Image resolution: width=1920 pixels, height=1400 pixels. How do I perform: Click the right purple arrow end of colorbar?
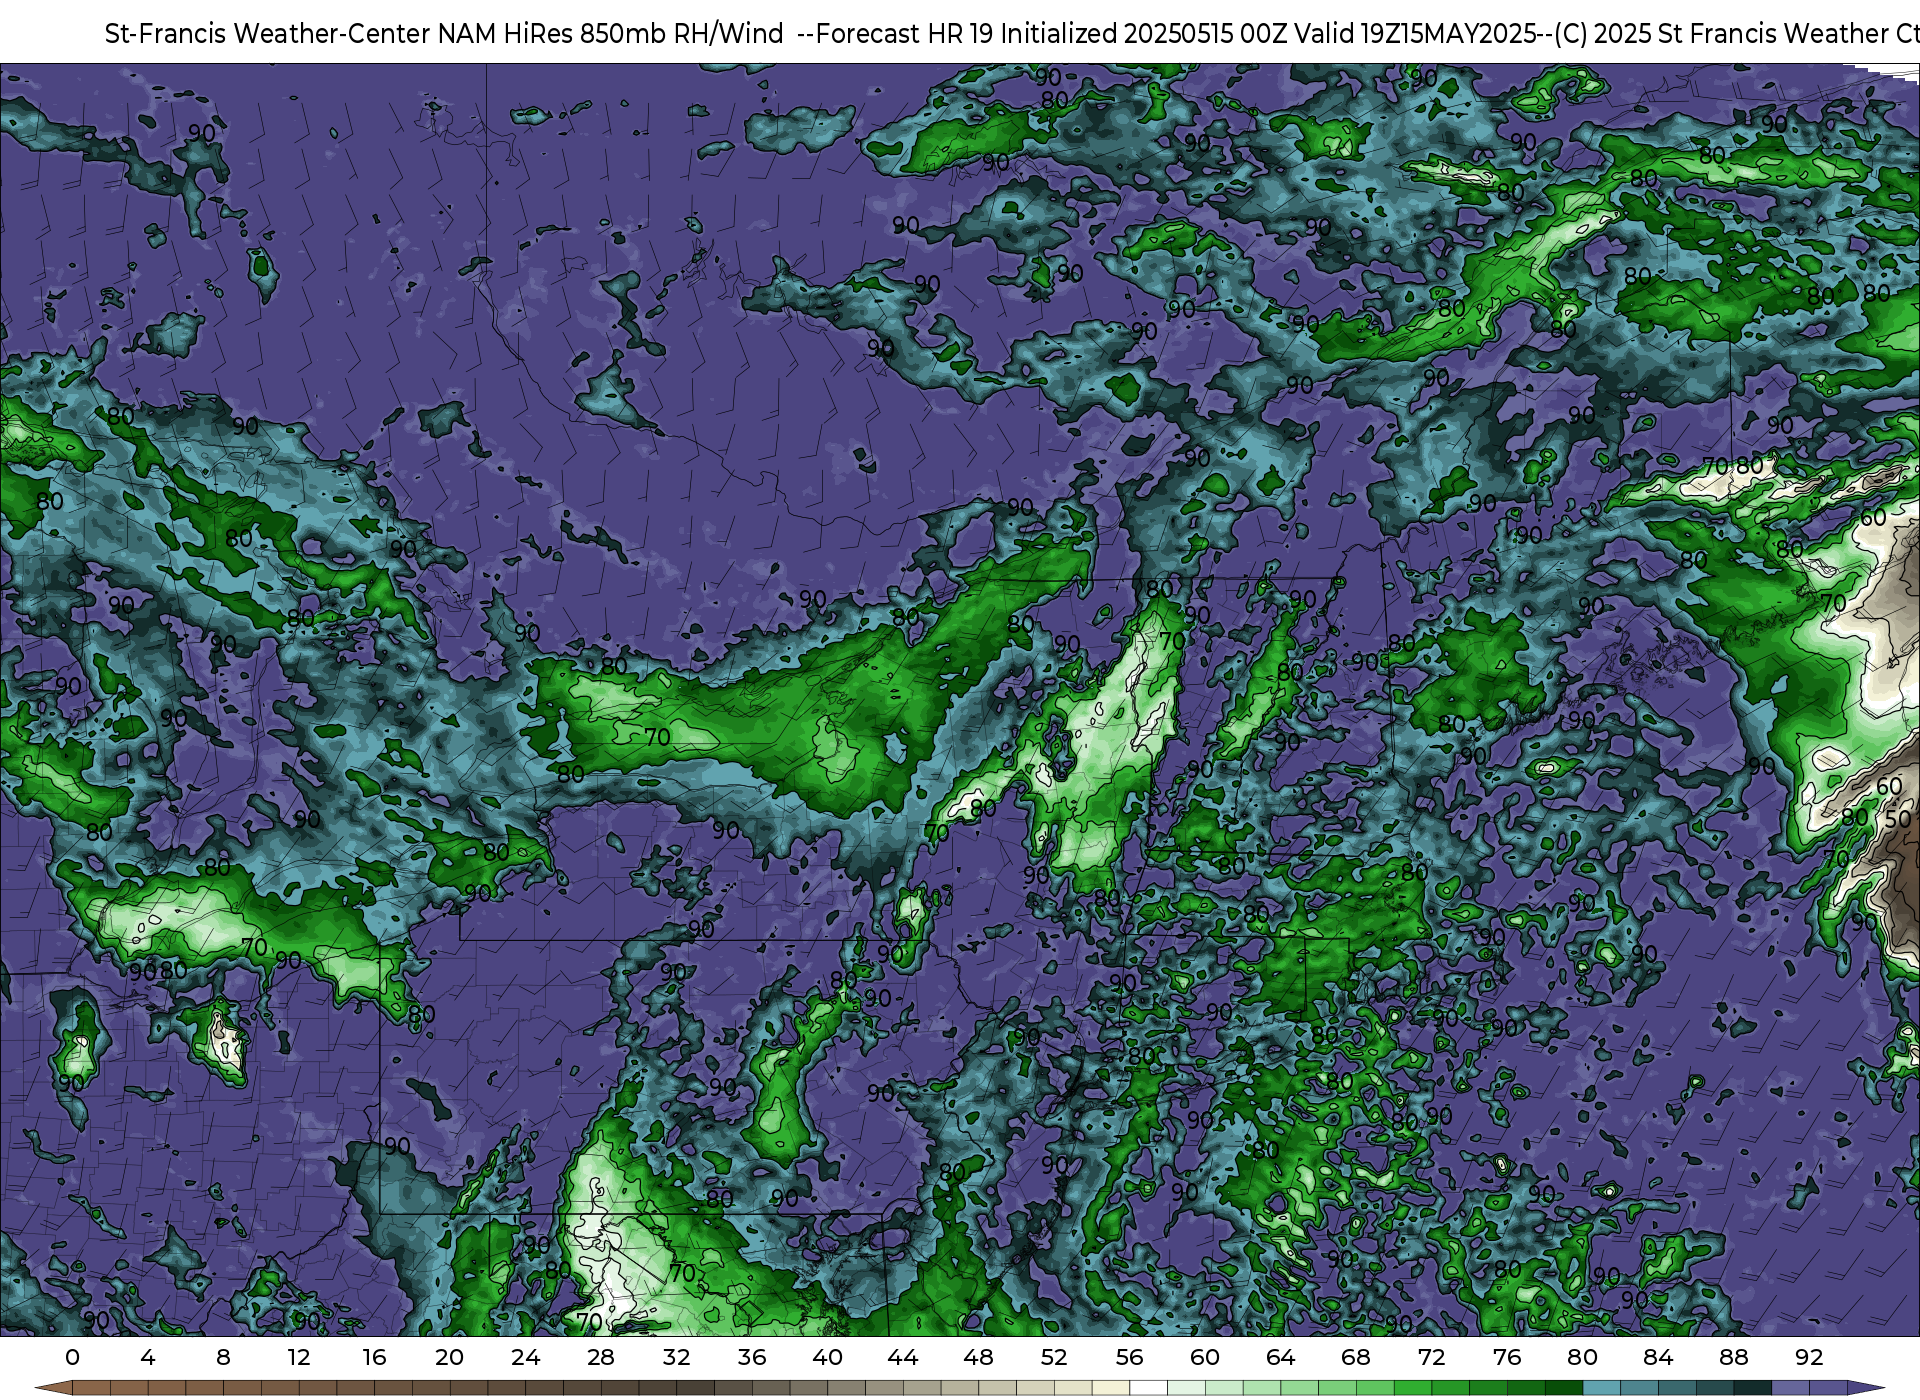coord(1865,1389)
